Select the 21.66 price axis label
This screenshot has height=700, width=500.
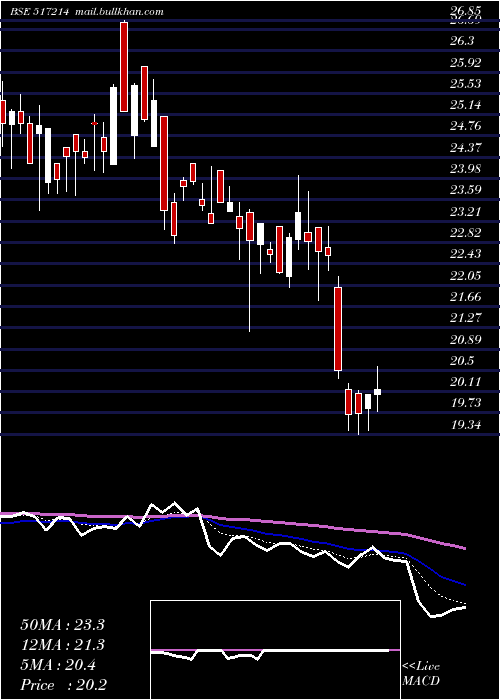coord(465,296)
